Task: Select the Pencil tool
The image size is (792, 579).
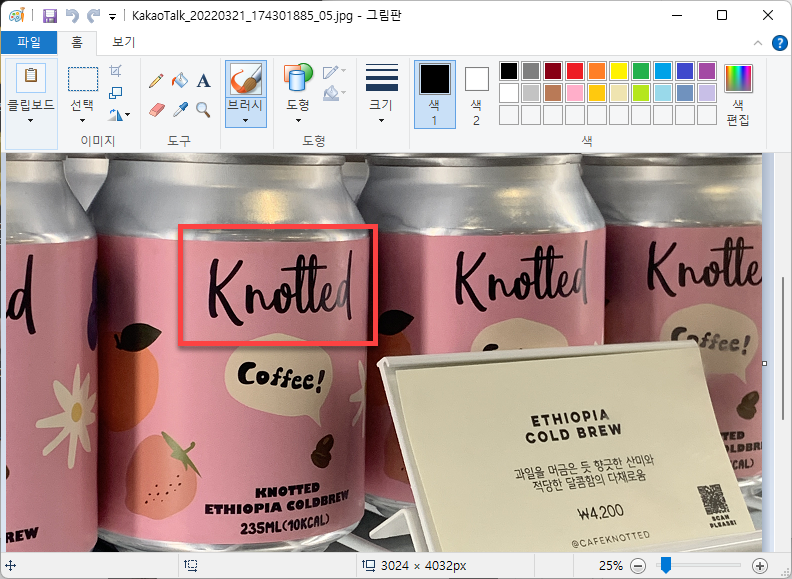Action: click(x=156, y=81)
